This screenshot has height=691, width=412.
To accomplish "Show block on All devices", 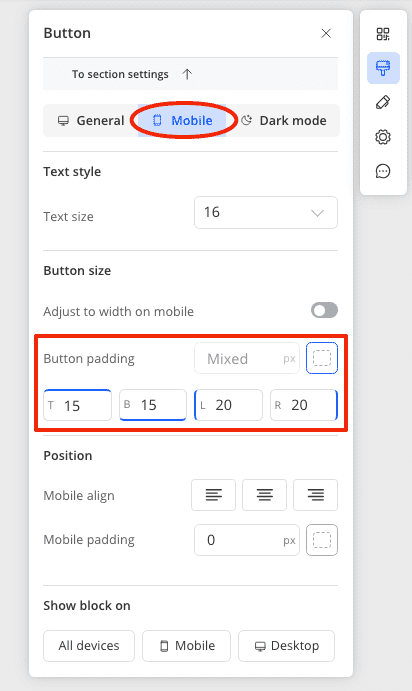I will pos(89,646).
